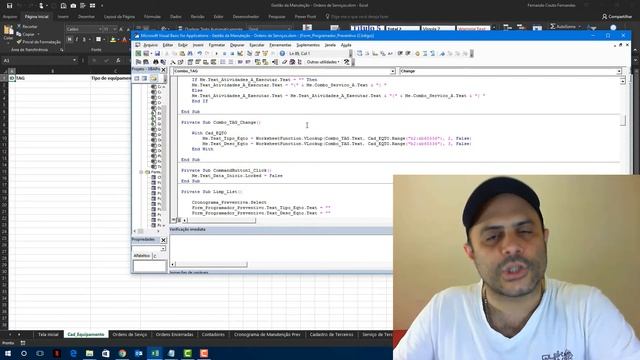Open Outlook from the taskbar

pyautogui.click(x=139, y=353)
